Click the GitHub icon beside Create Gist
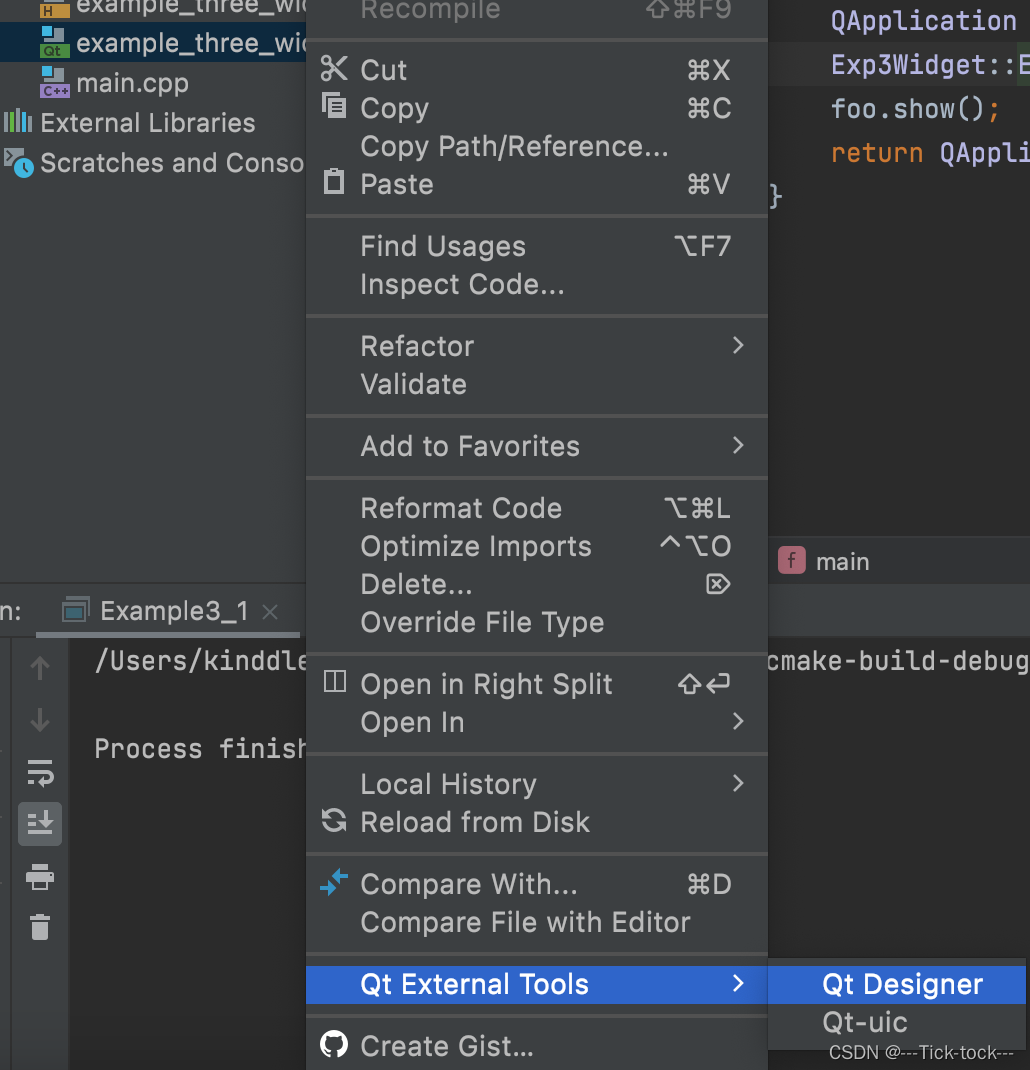This screenshot has height=1070, width=1030. click(x=334, y=1047)
